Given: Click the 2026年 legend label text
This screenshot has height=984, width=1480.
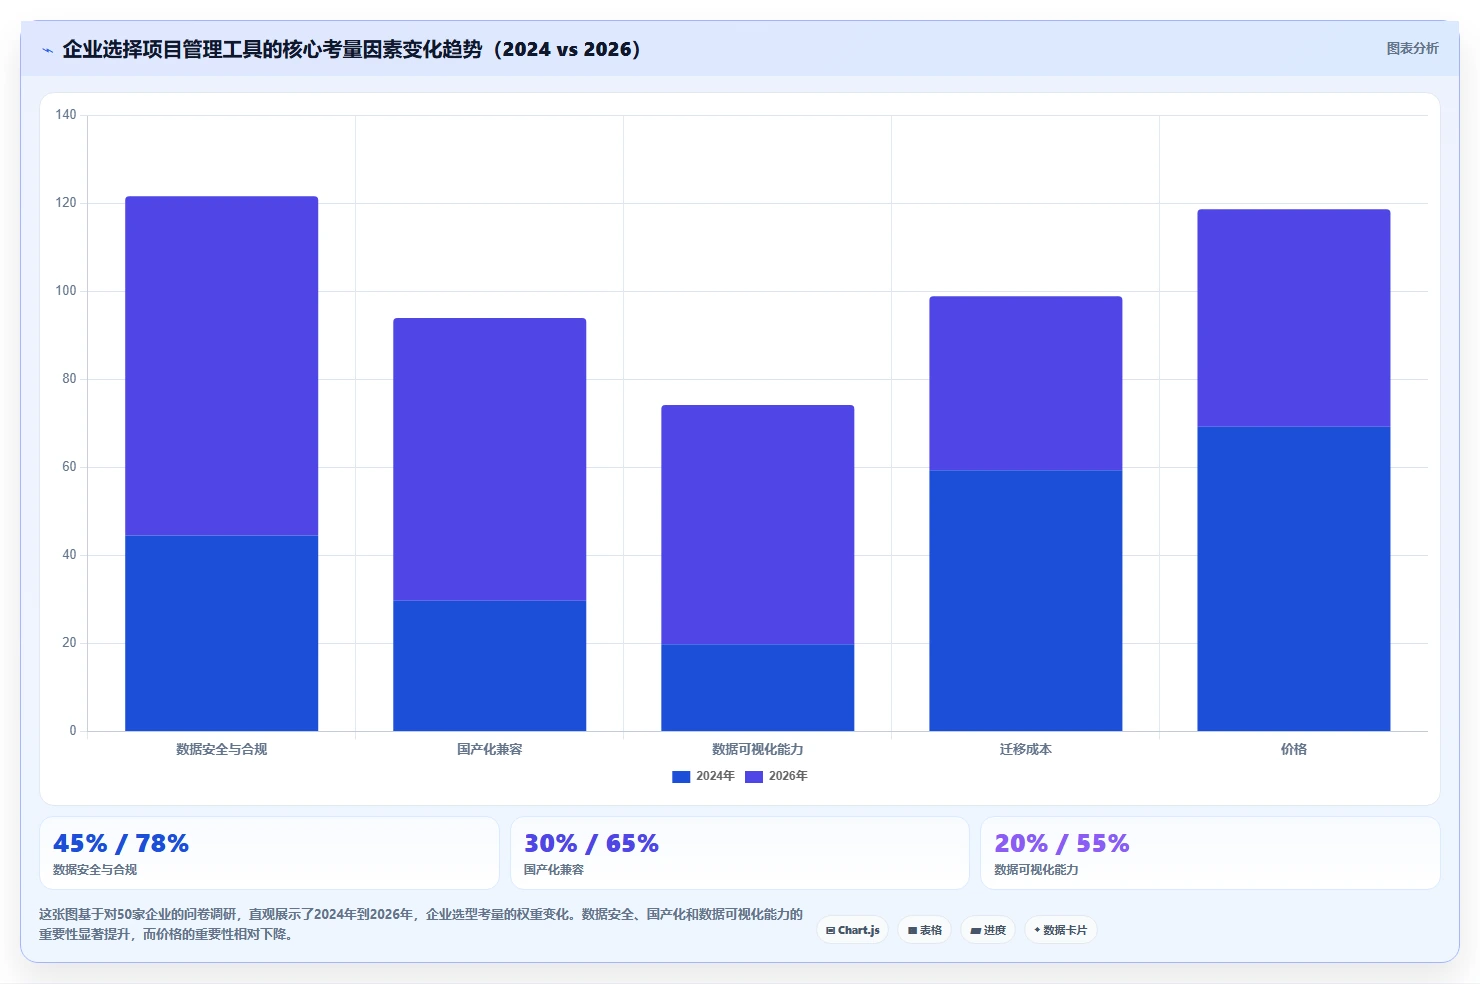Looking at the screenshot, I should point(788,776).
